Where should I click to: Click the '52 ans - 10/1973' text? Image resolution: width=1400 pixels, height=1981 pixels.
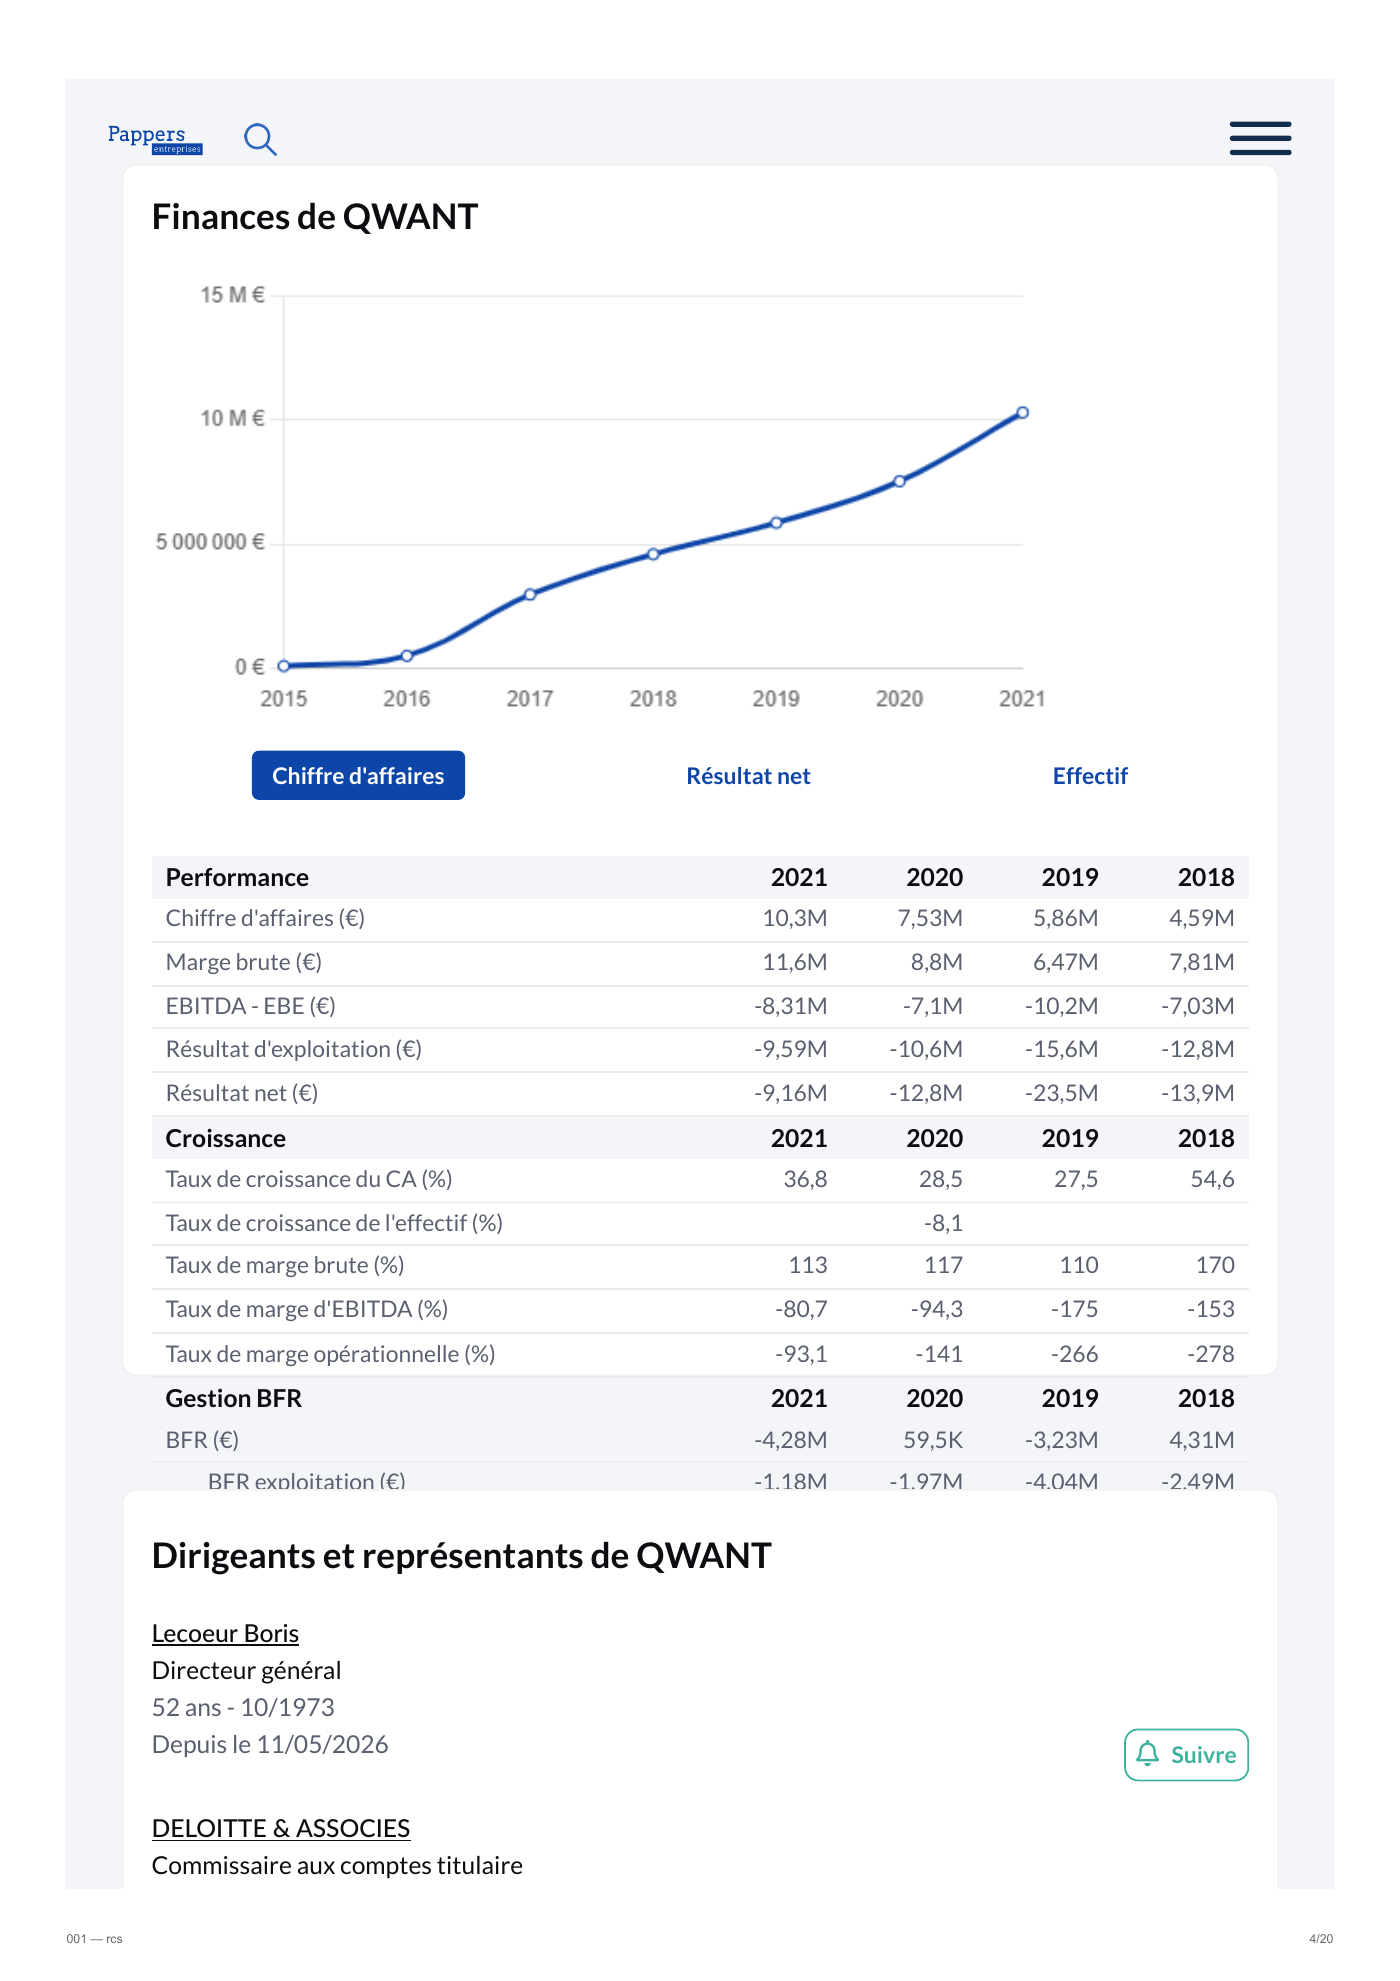coord(243,1708)
